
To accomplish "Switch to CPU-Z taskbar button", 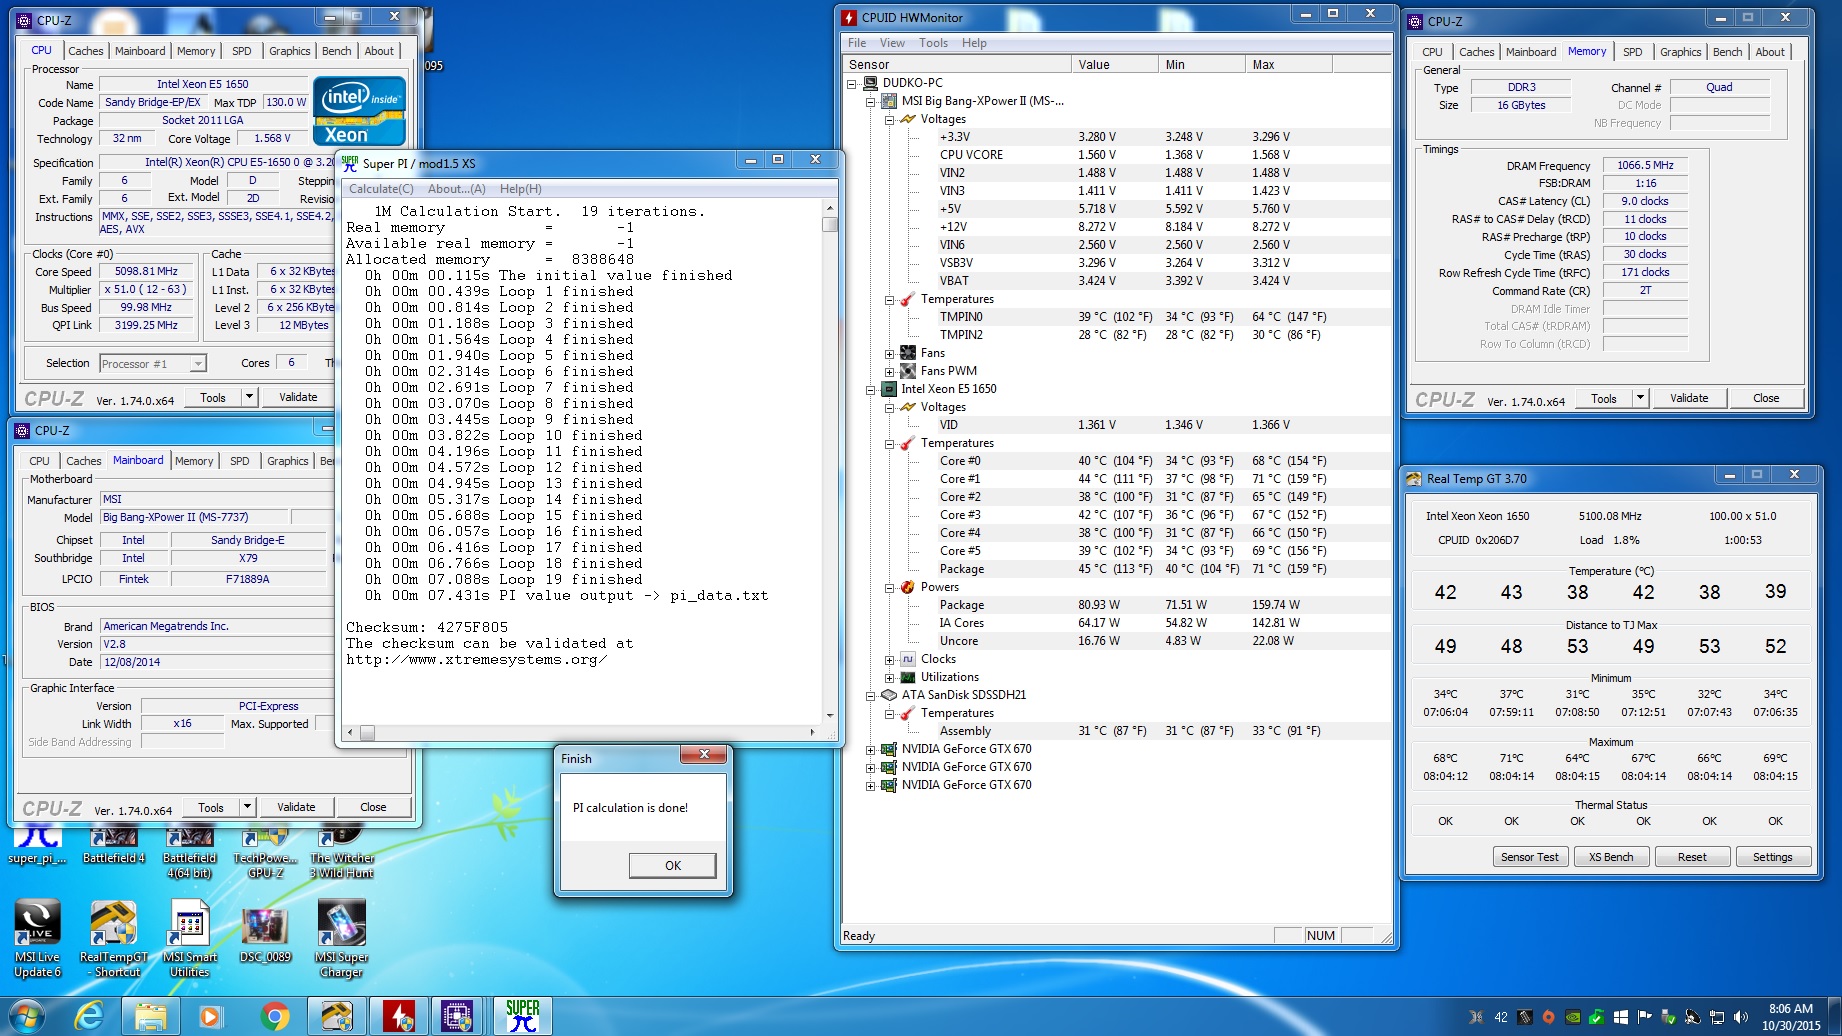I will (457, 1016).
